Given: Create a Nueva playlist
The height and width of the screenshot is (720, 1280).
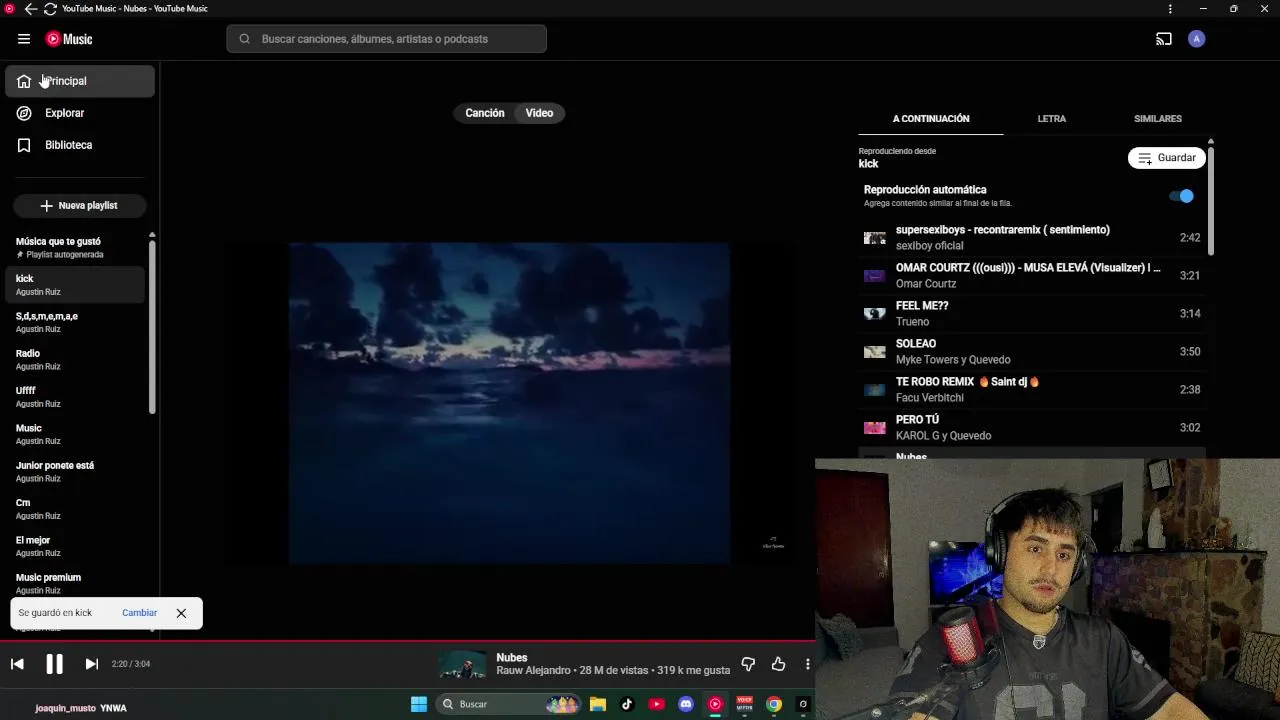Looking at the screenshot, I should point(79,205).
